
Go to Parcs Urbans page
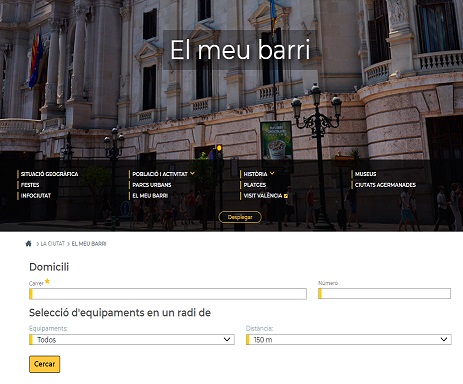[152, 185]
